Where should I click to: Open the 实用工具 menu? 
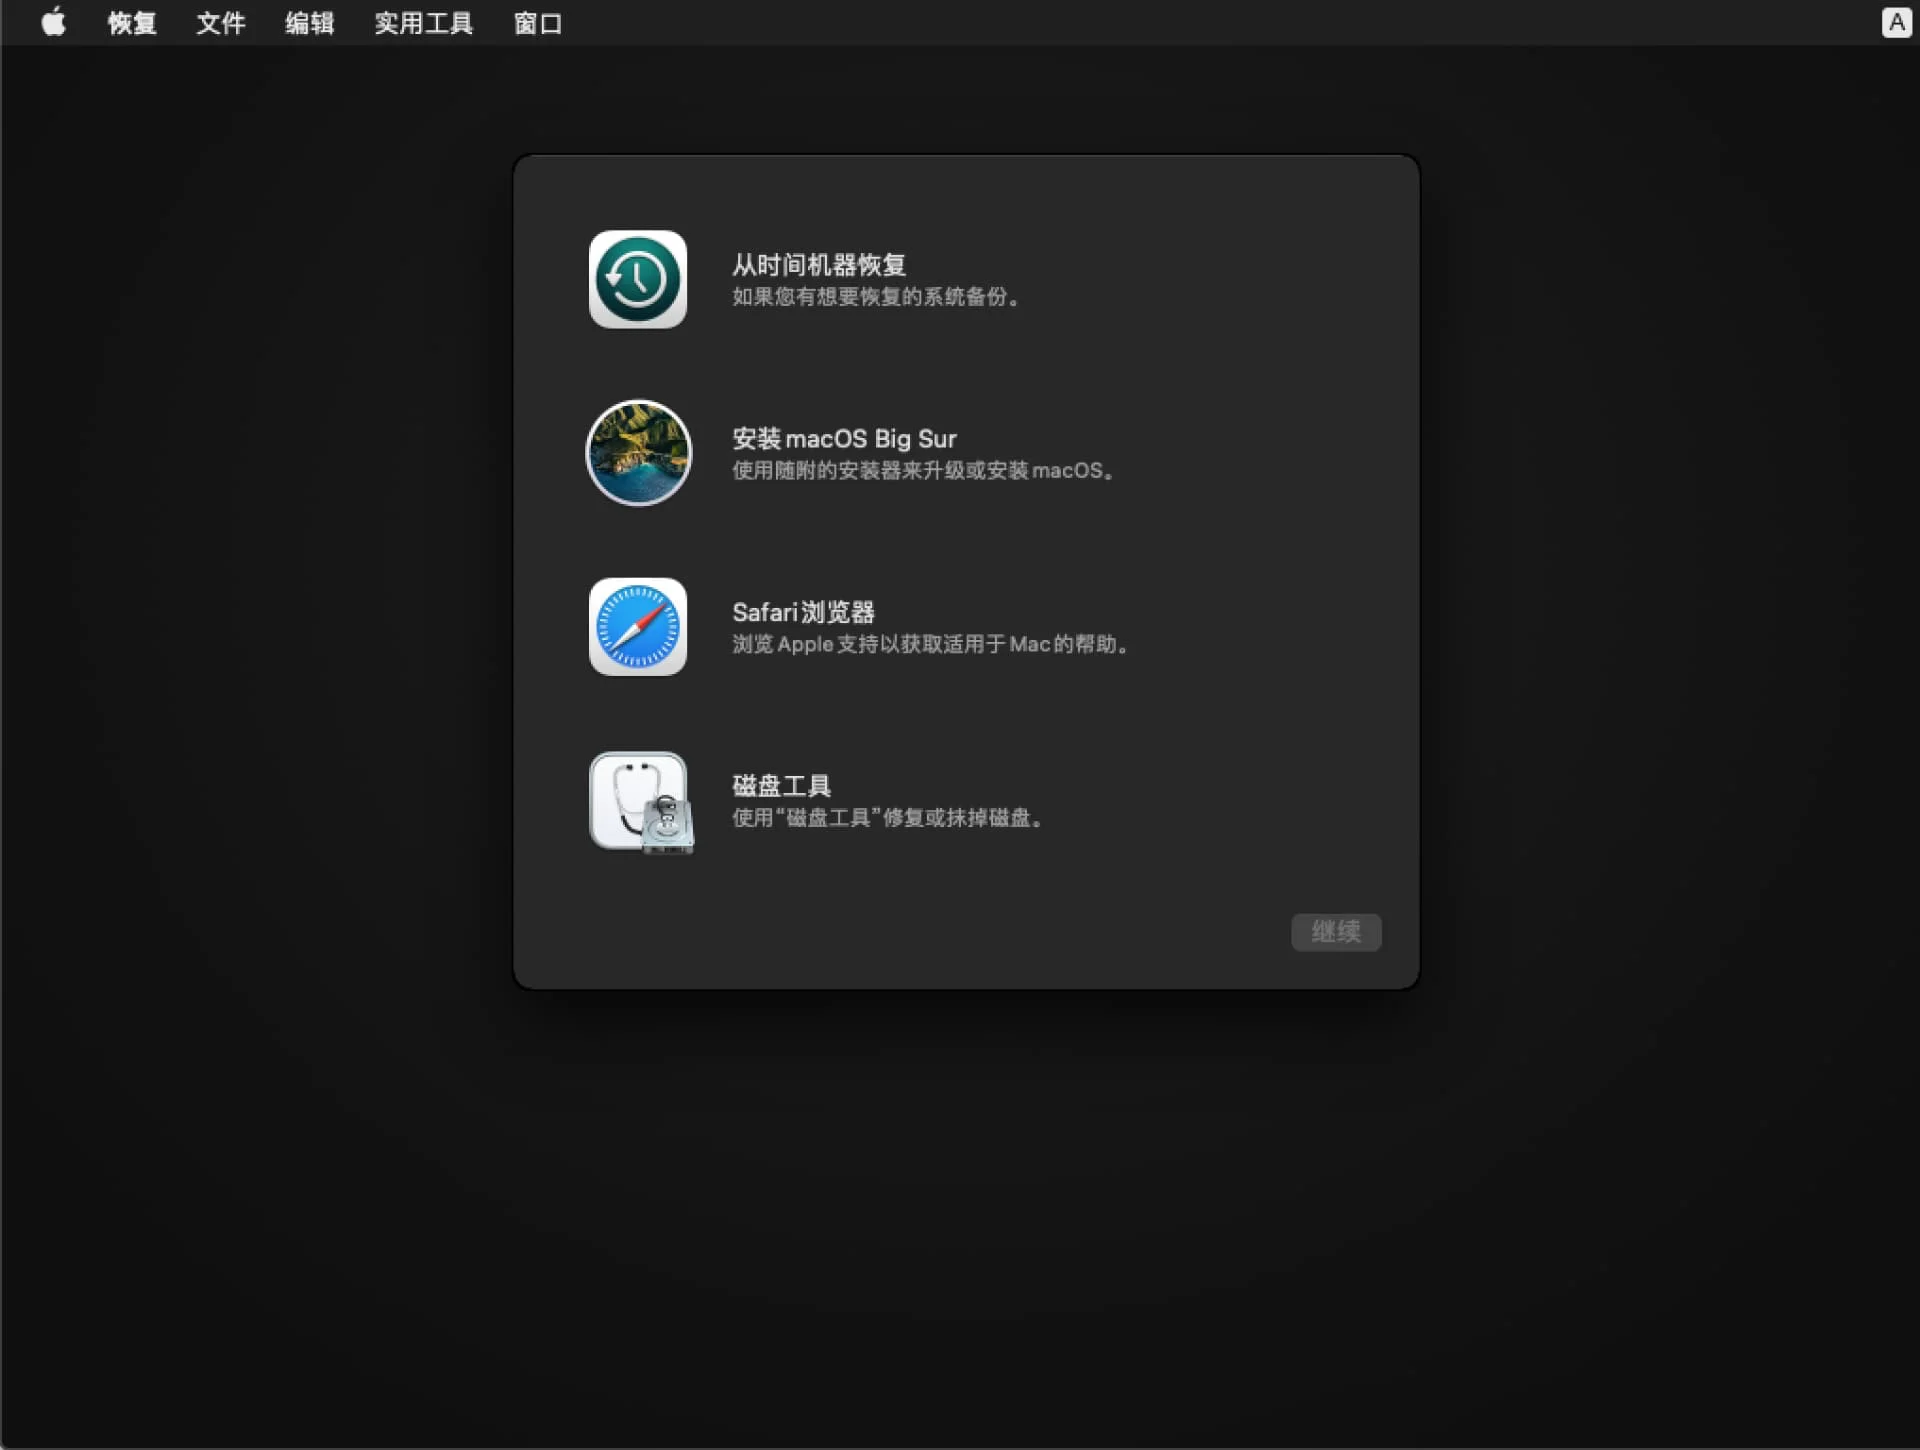click(x=422, y=22)
